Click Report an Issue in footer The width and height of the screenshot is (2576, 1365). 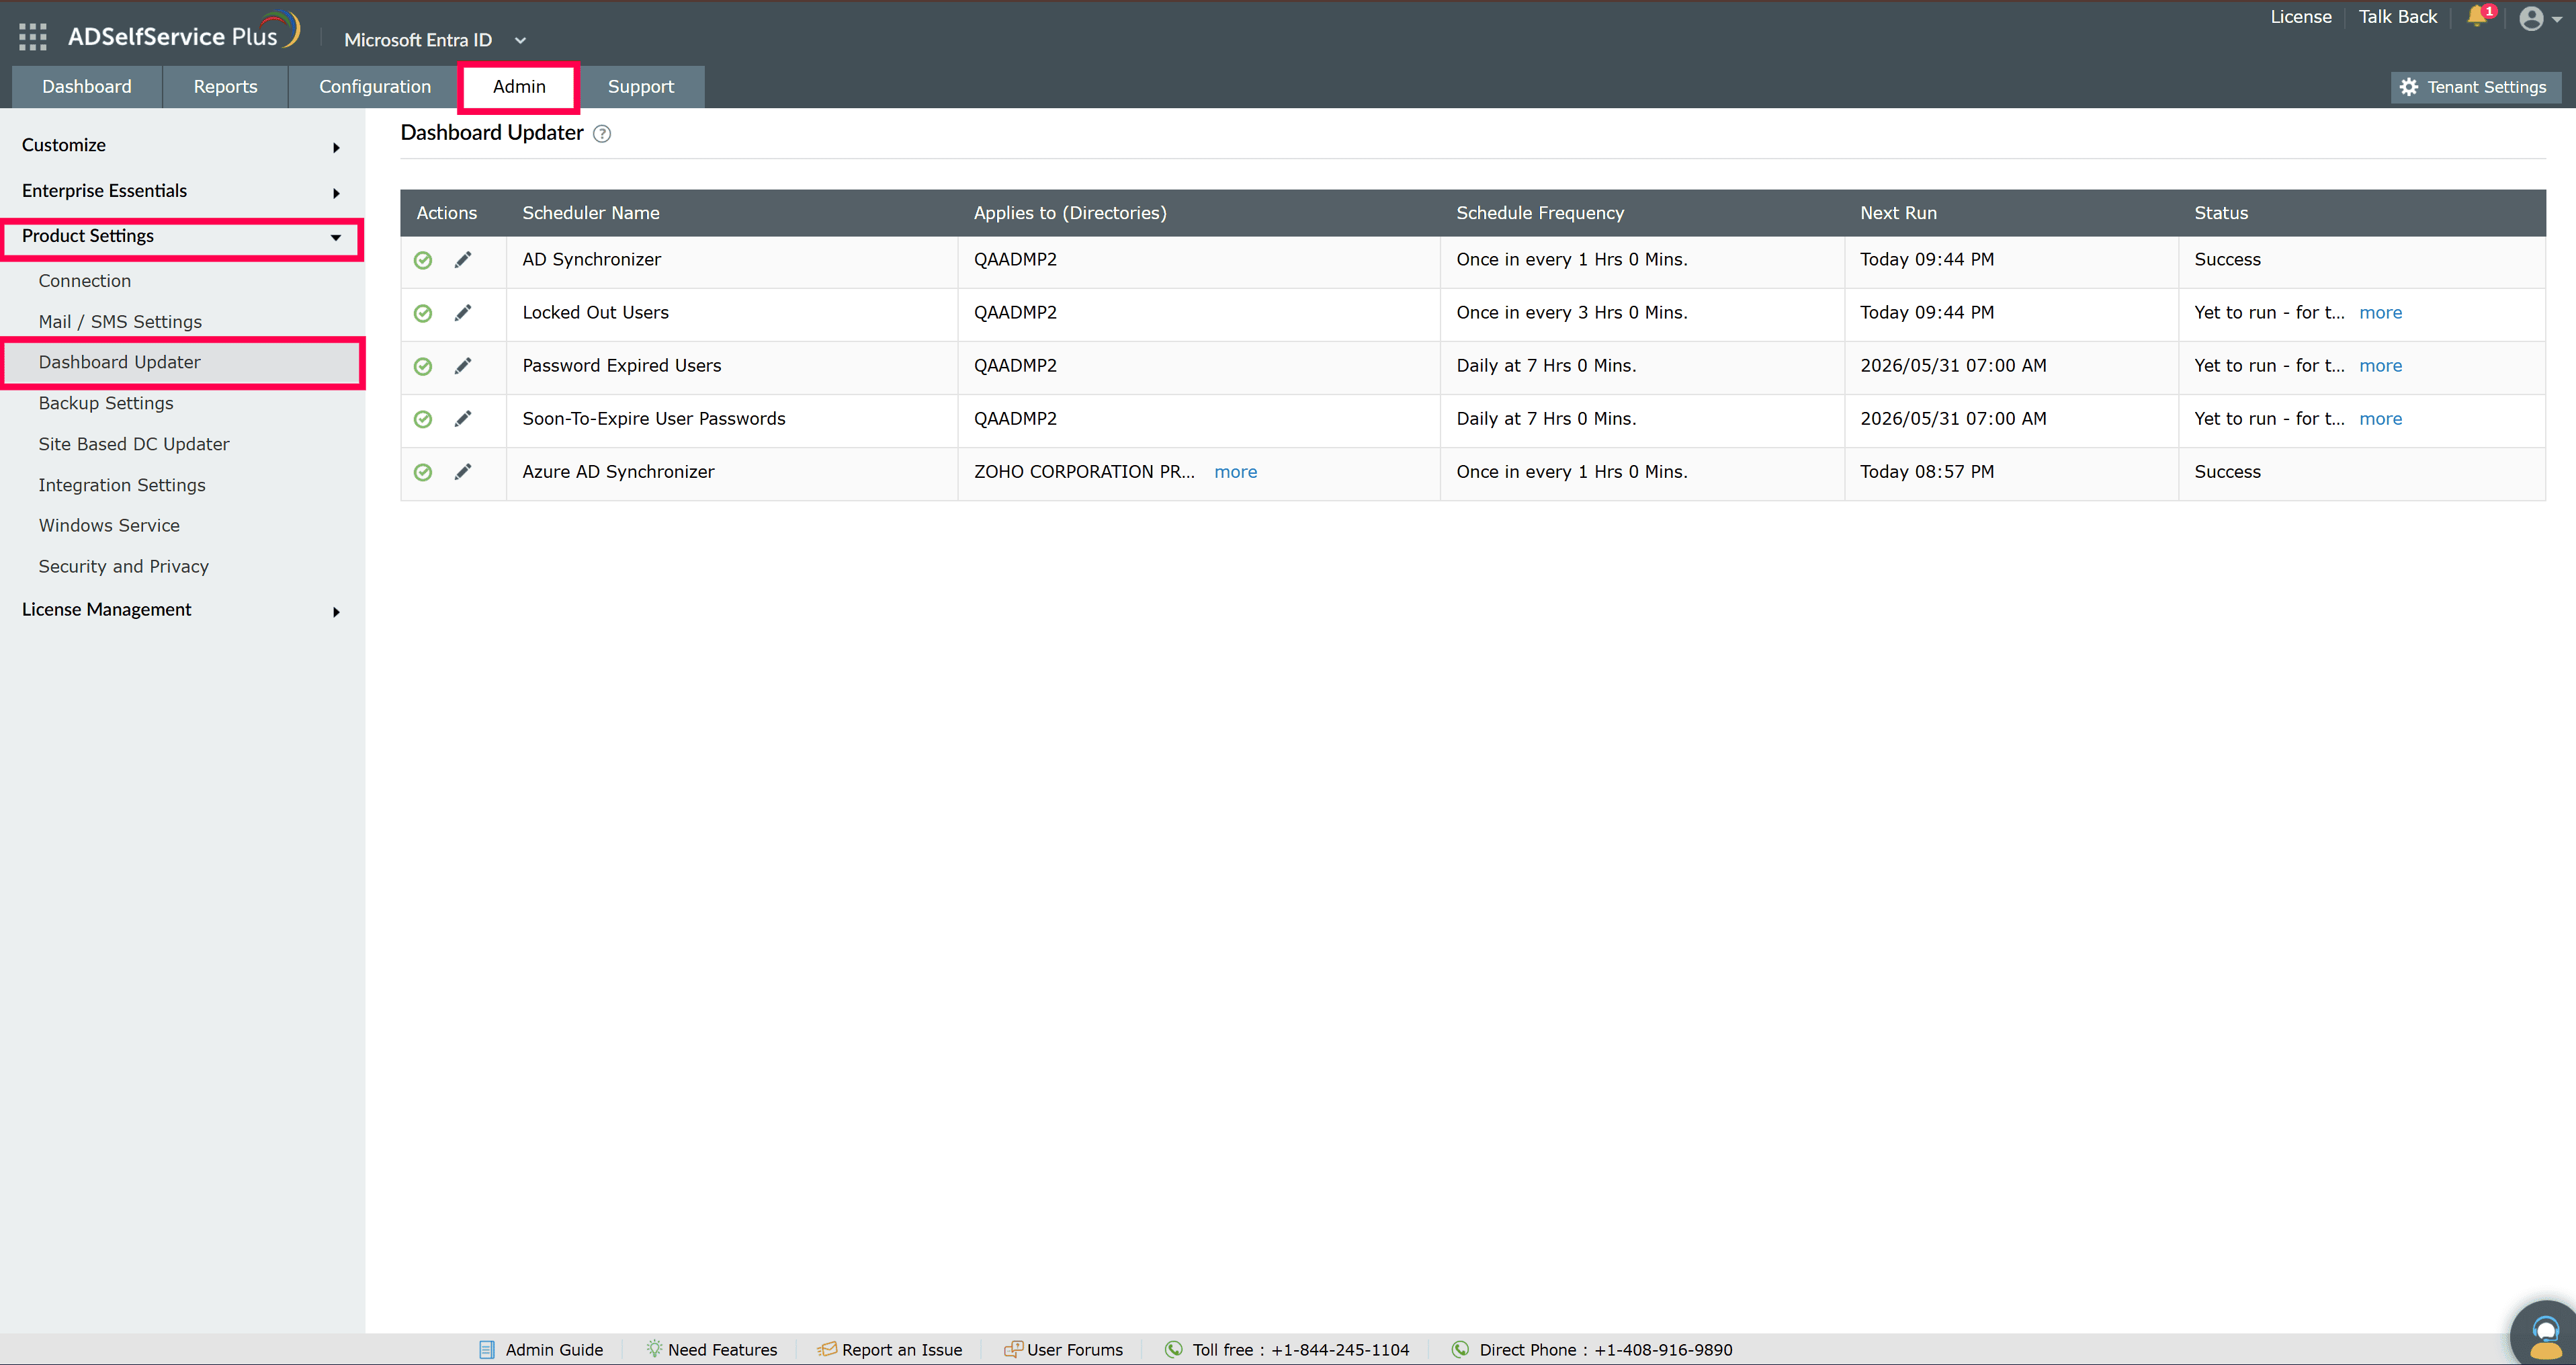pyautogui.click(x=890, y=1349)
